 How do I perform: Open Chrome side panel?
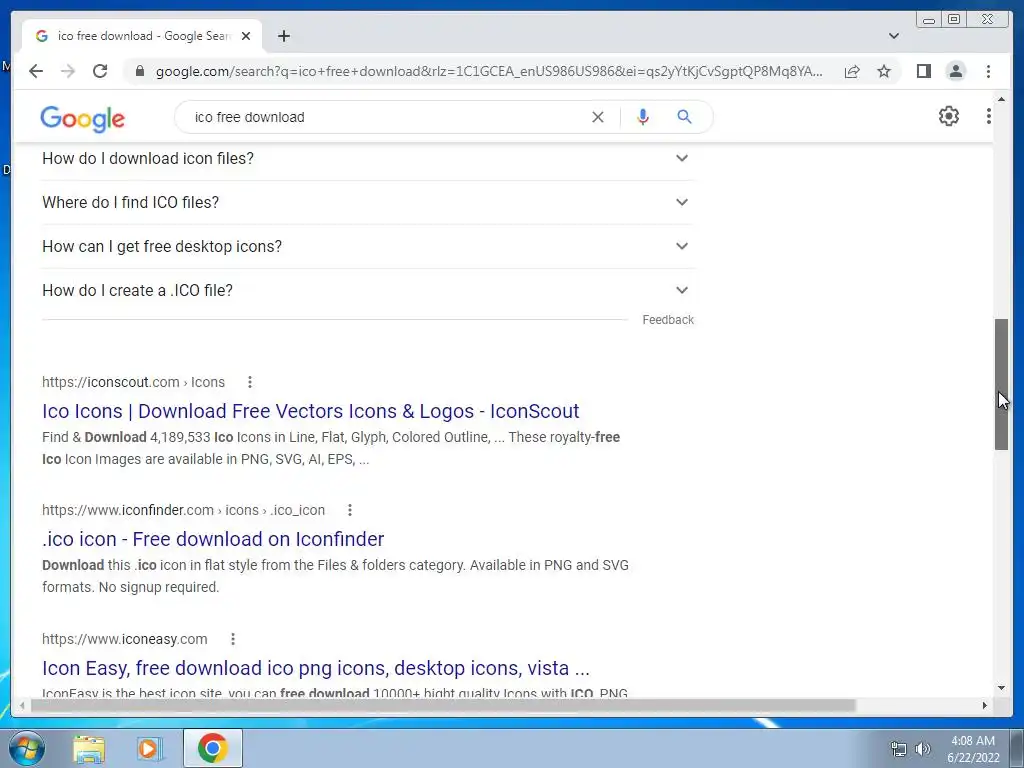tap(923, 71)
